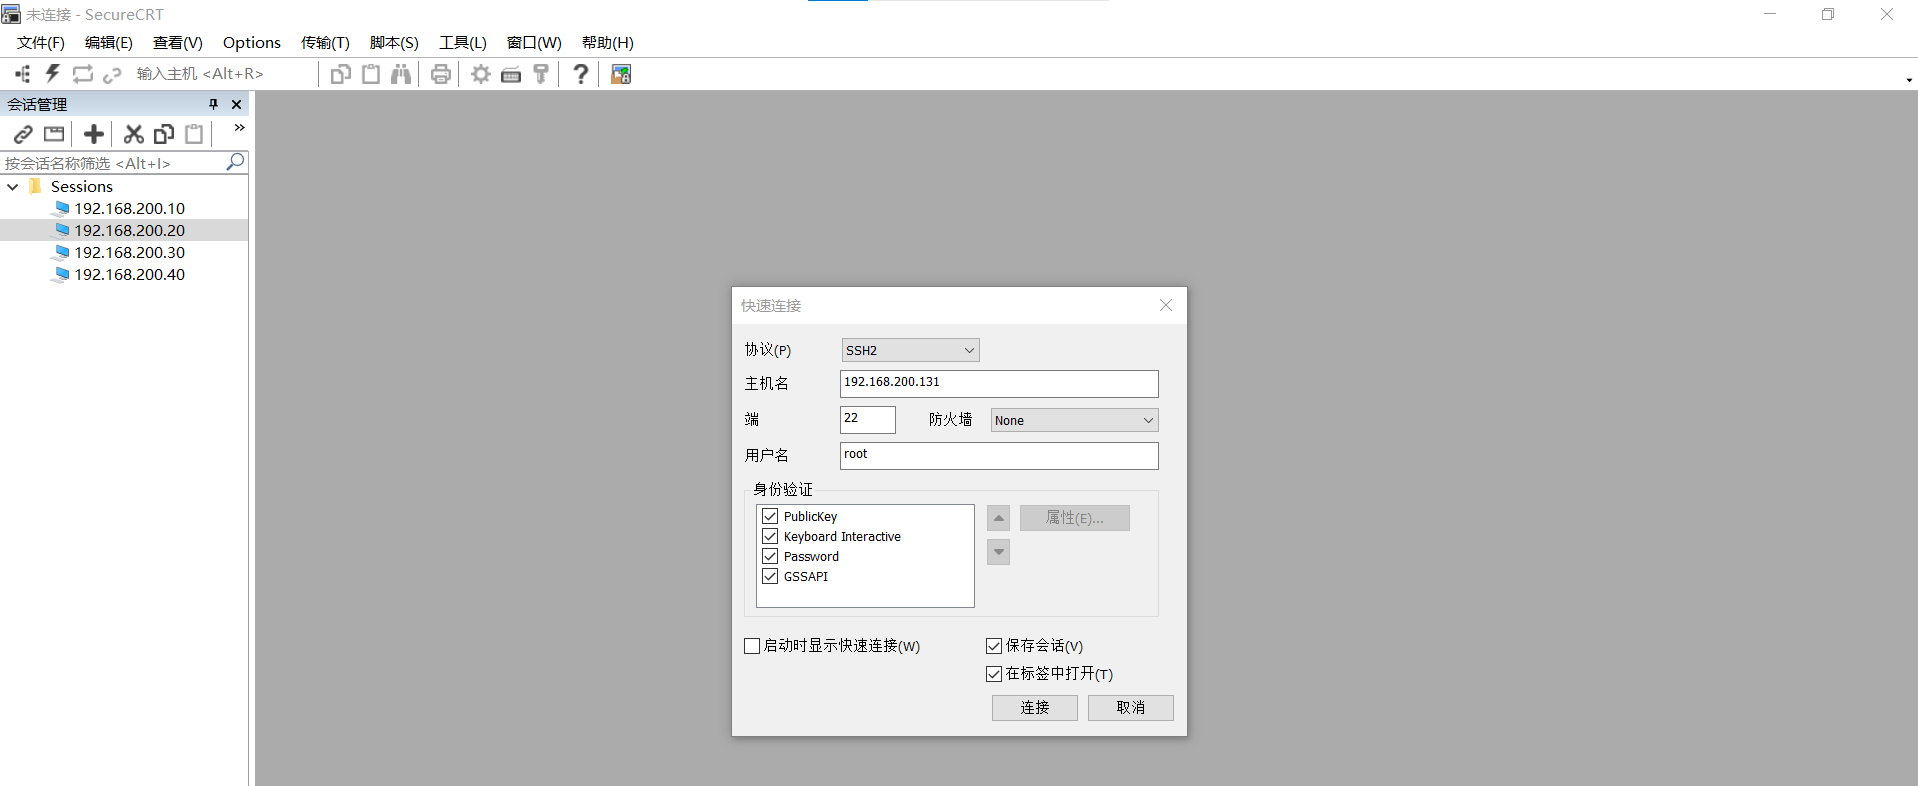Image resolution: width=1918 pixels, height=786 pixels.
Task: Open the 查看(V) menu
Action: [x=178, y=43]
